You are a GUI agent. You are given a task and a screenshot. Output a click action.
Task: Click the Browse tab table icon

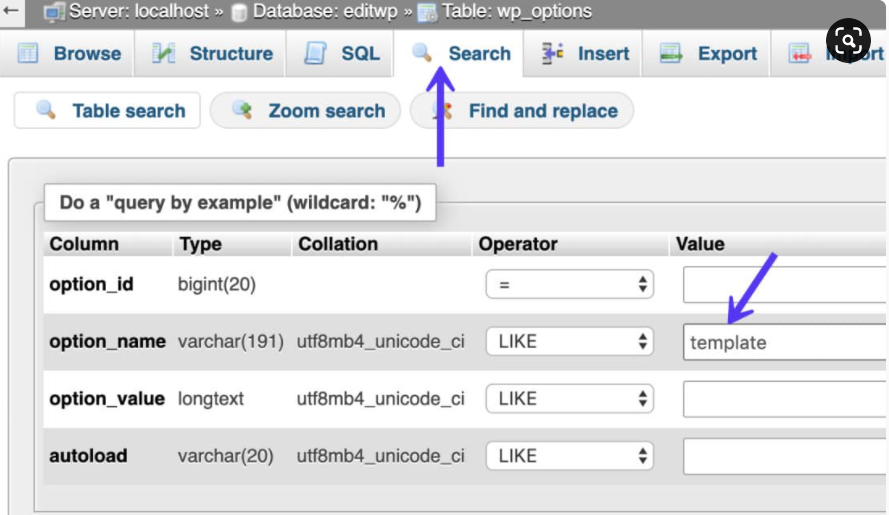tap(29, 54)
